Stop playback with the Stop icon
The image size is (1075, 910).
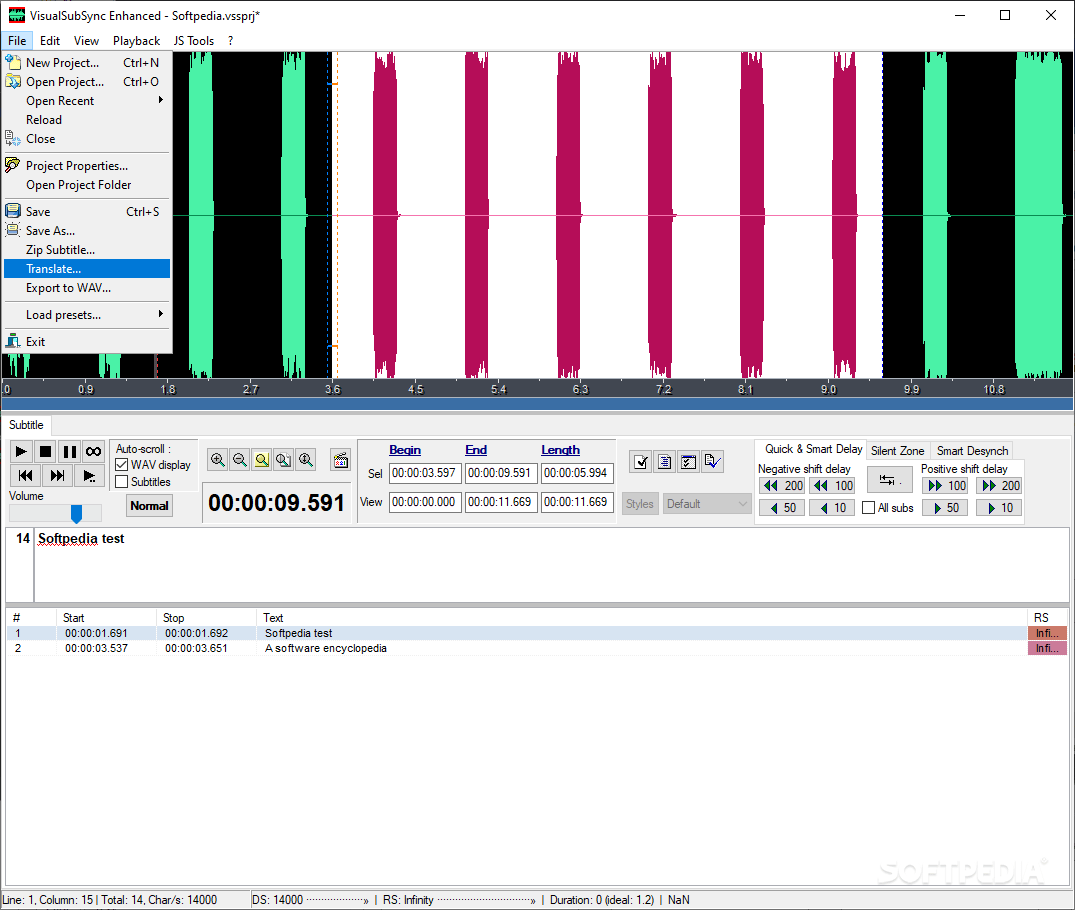click(46, 451)
